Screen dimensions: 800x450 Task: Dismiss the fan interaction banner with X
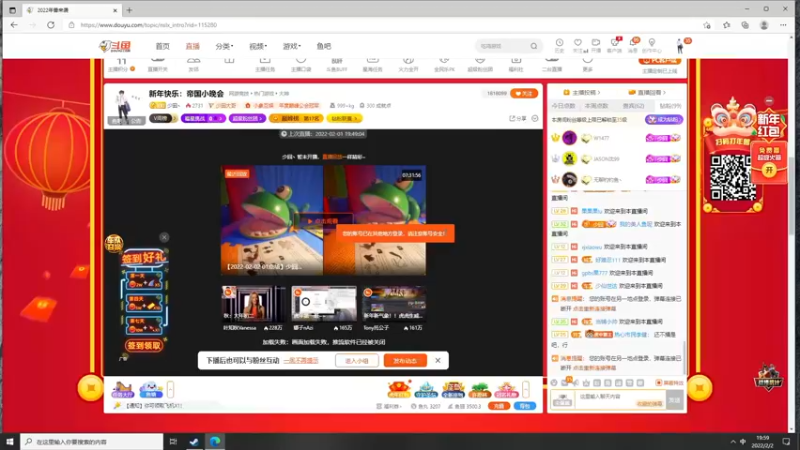coord(438,360)
